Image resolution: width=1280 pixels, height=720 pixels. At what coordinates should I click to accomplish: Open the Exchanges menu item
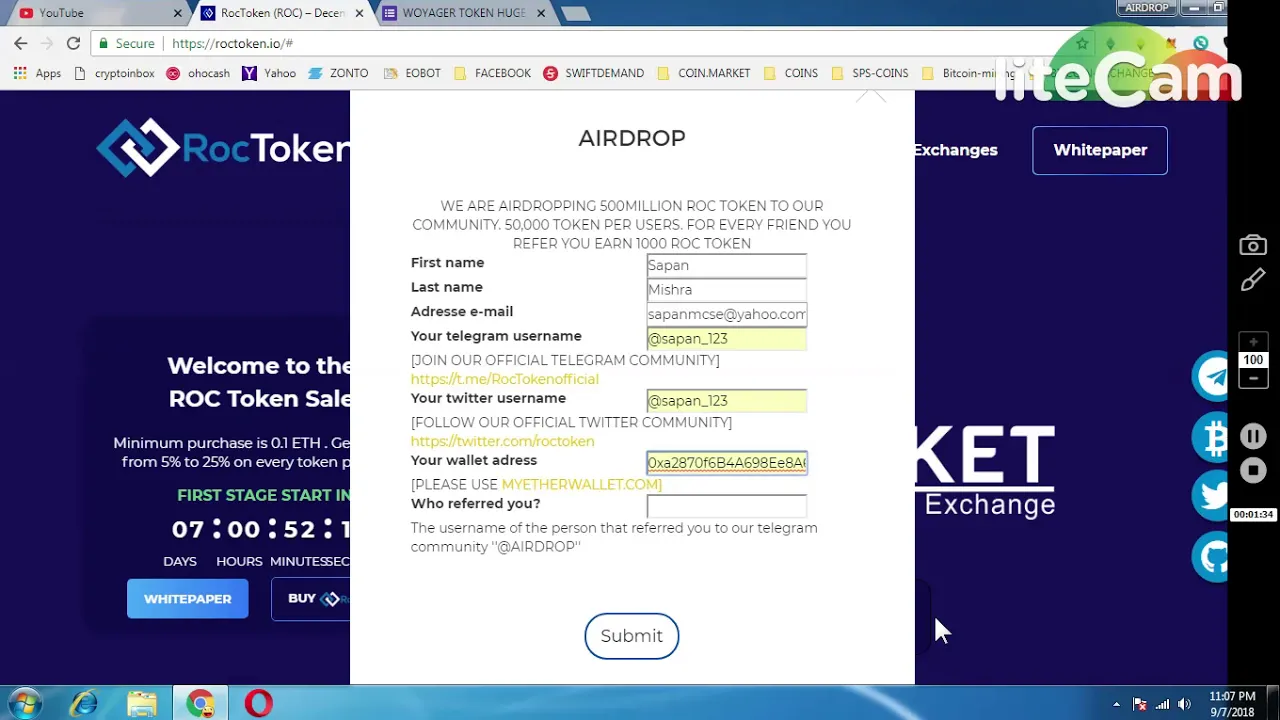[x=955, y=150]
